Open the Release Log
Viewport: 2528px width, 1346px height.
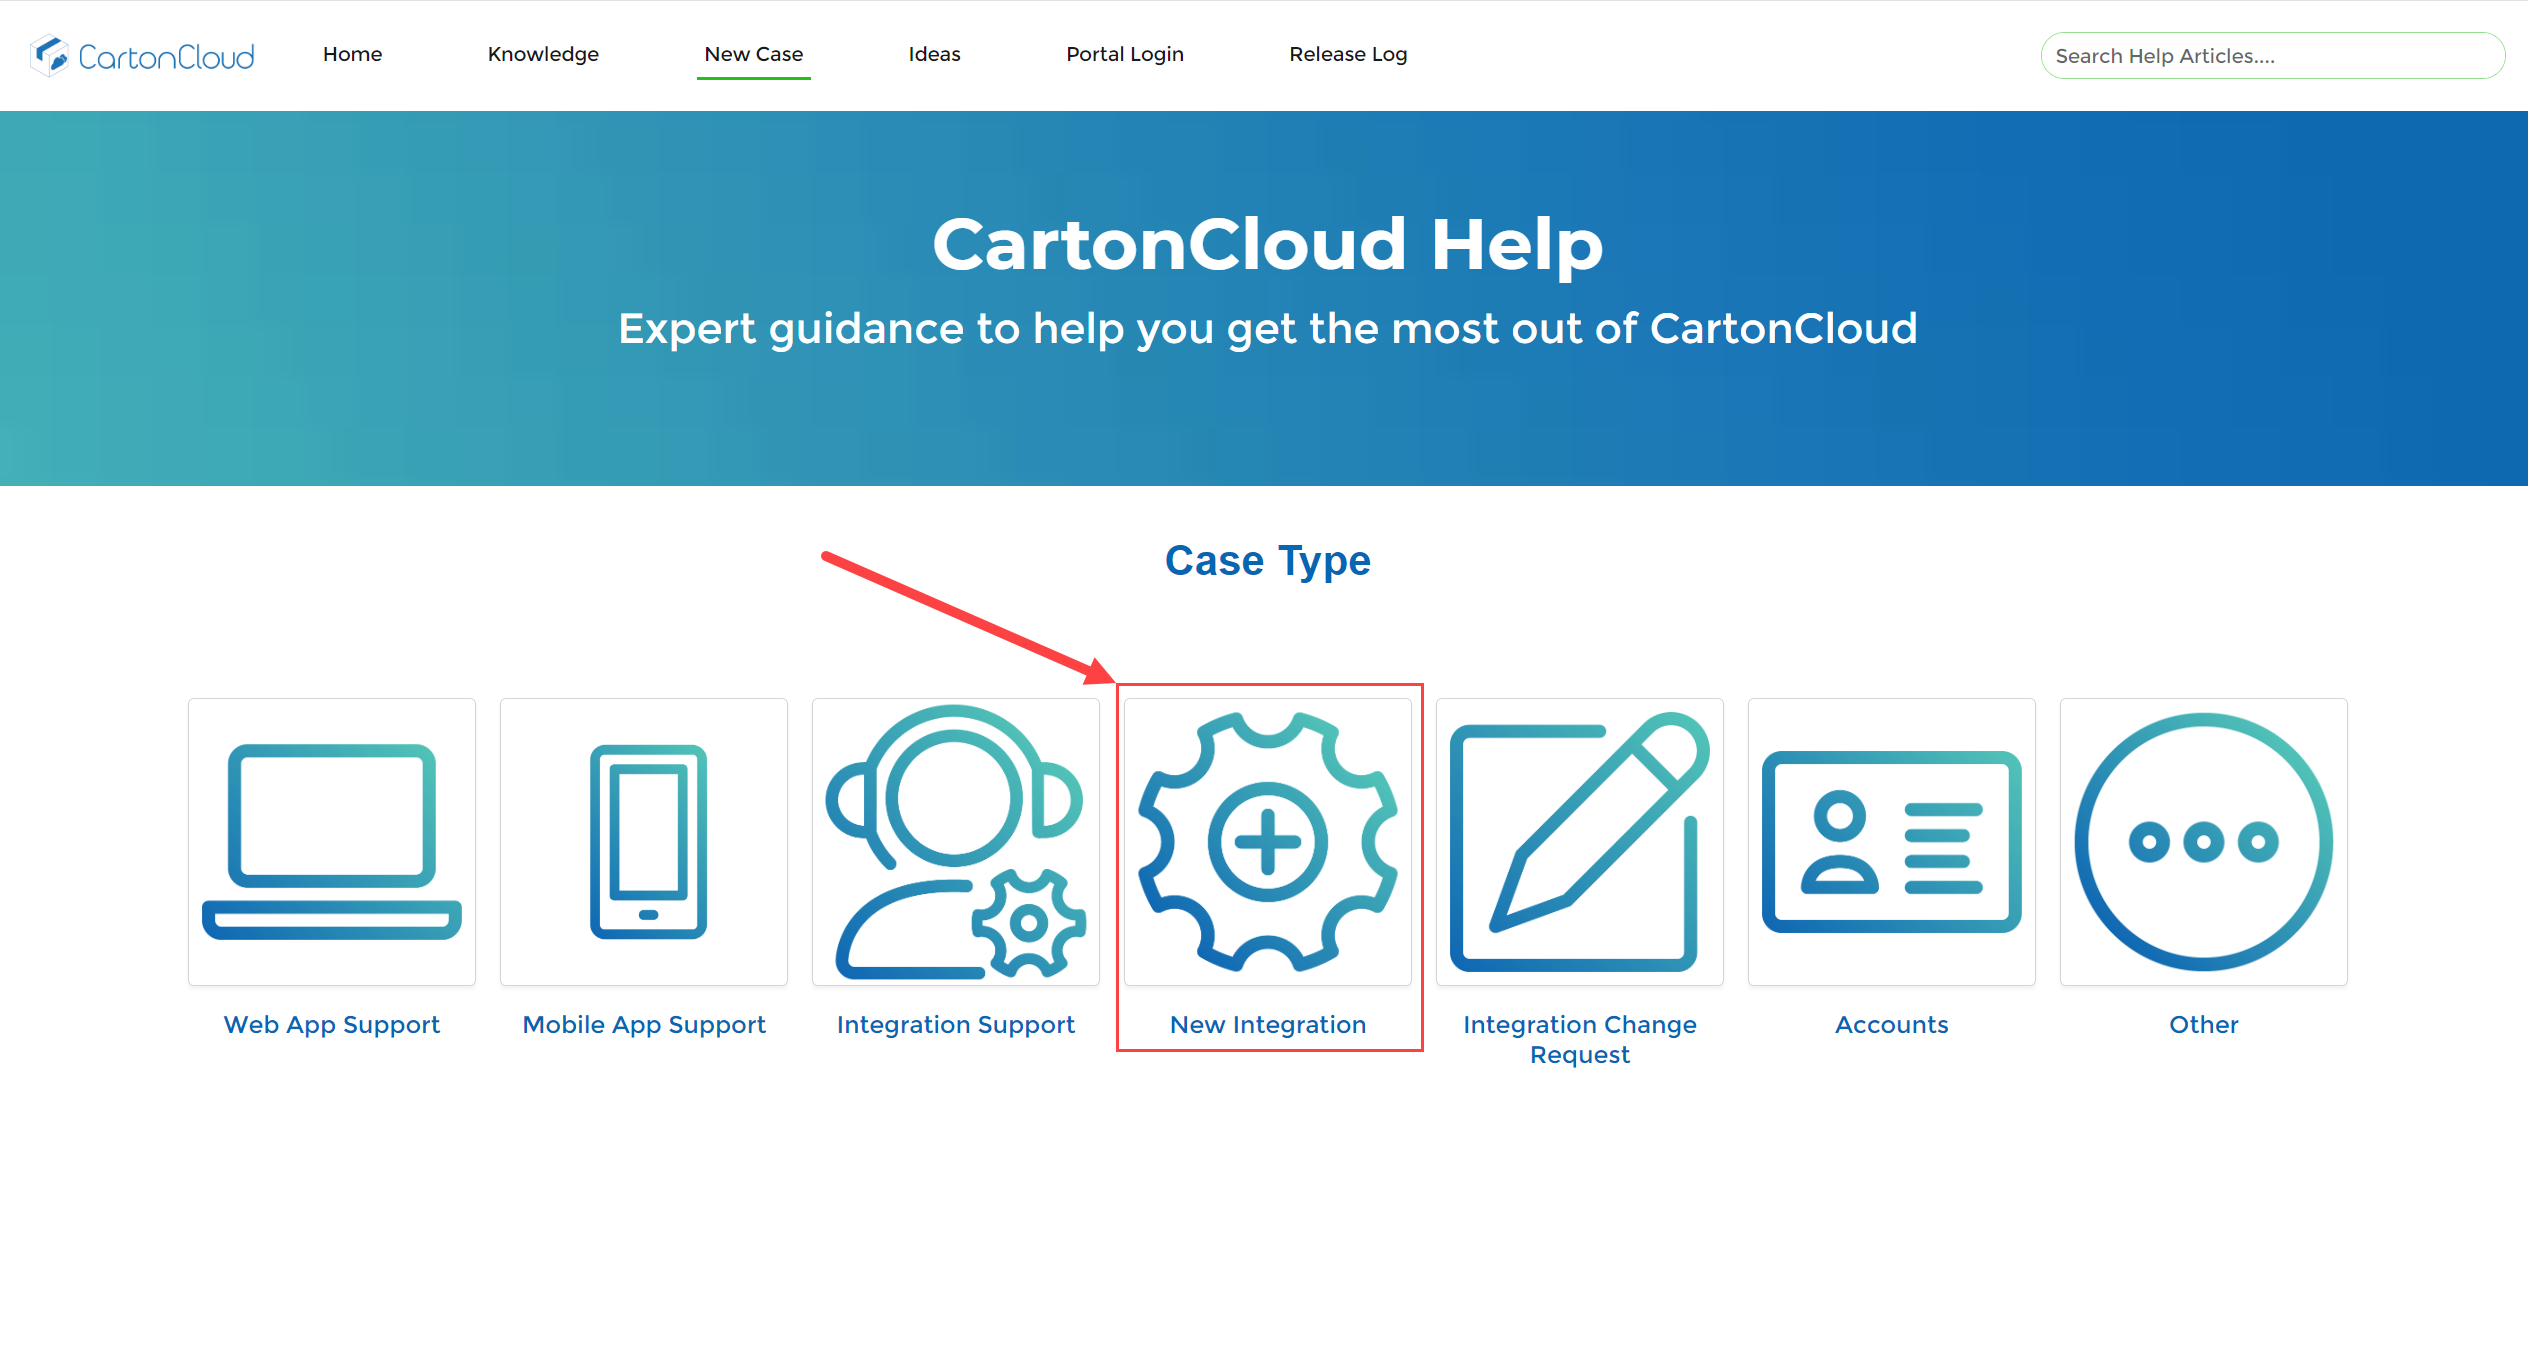(1348, 54)
